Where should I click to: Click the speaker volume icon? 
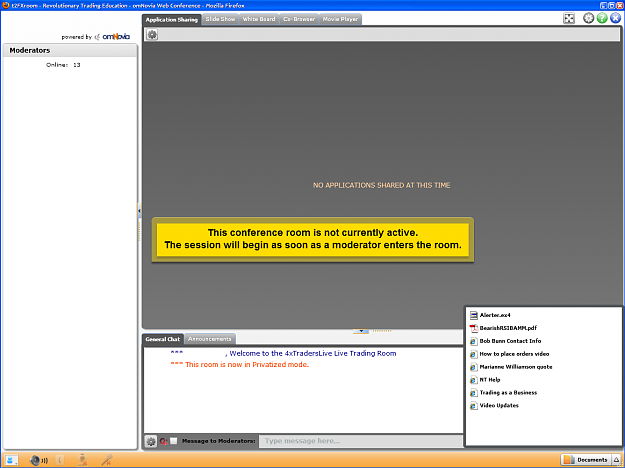point(39,460)
